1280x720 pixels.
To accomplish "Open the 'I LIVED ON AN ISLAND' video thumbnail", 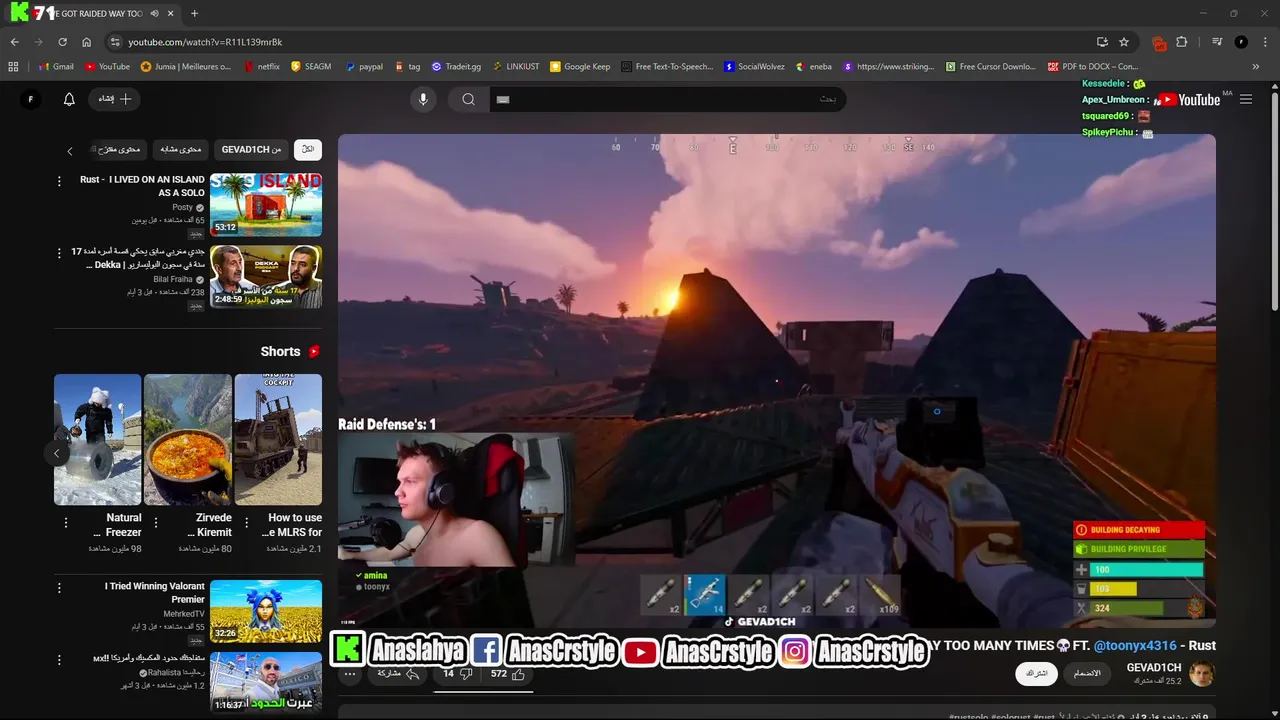I will [x=266, y=204].
